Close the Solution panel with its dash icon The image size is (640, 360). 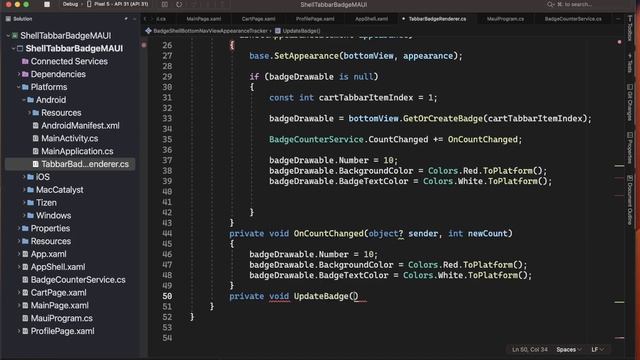[134, 19]
